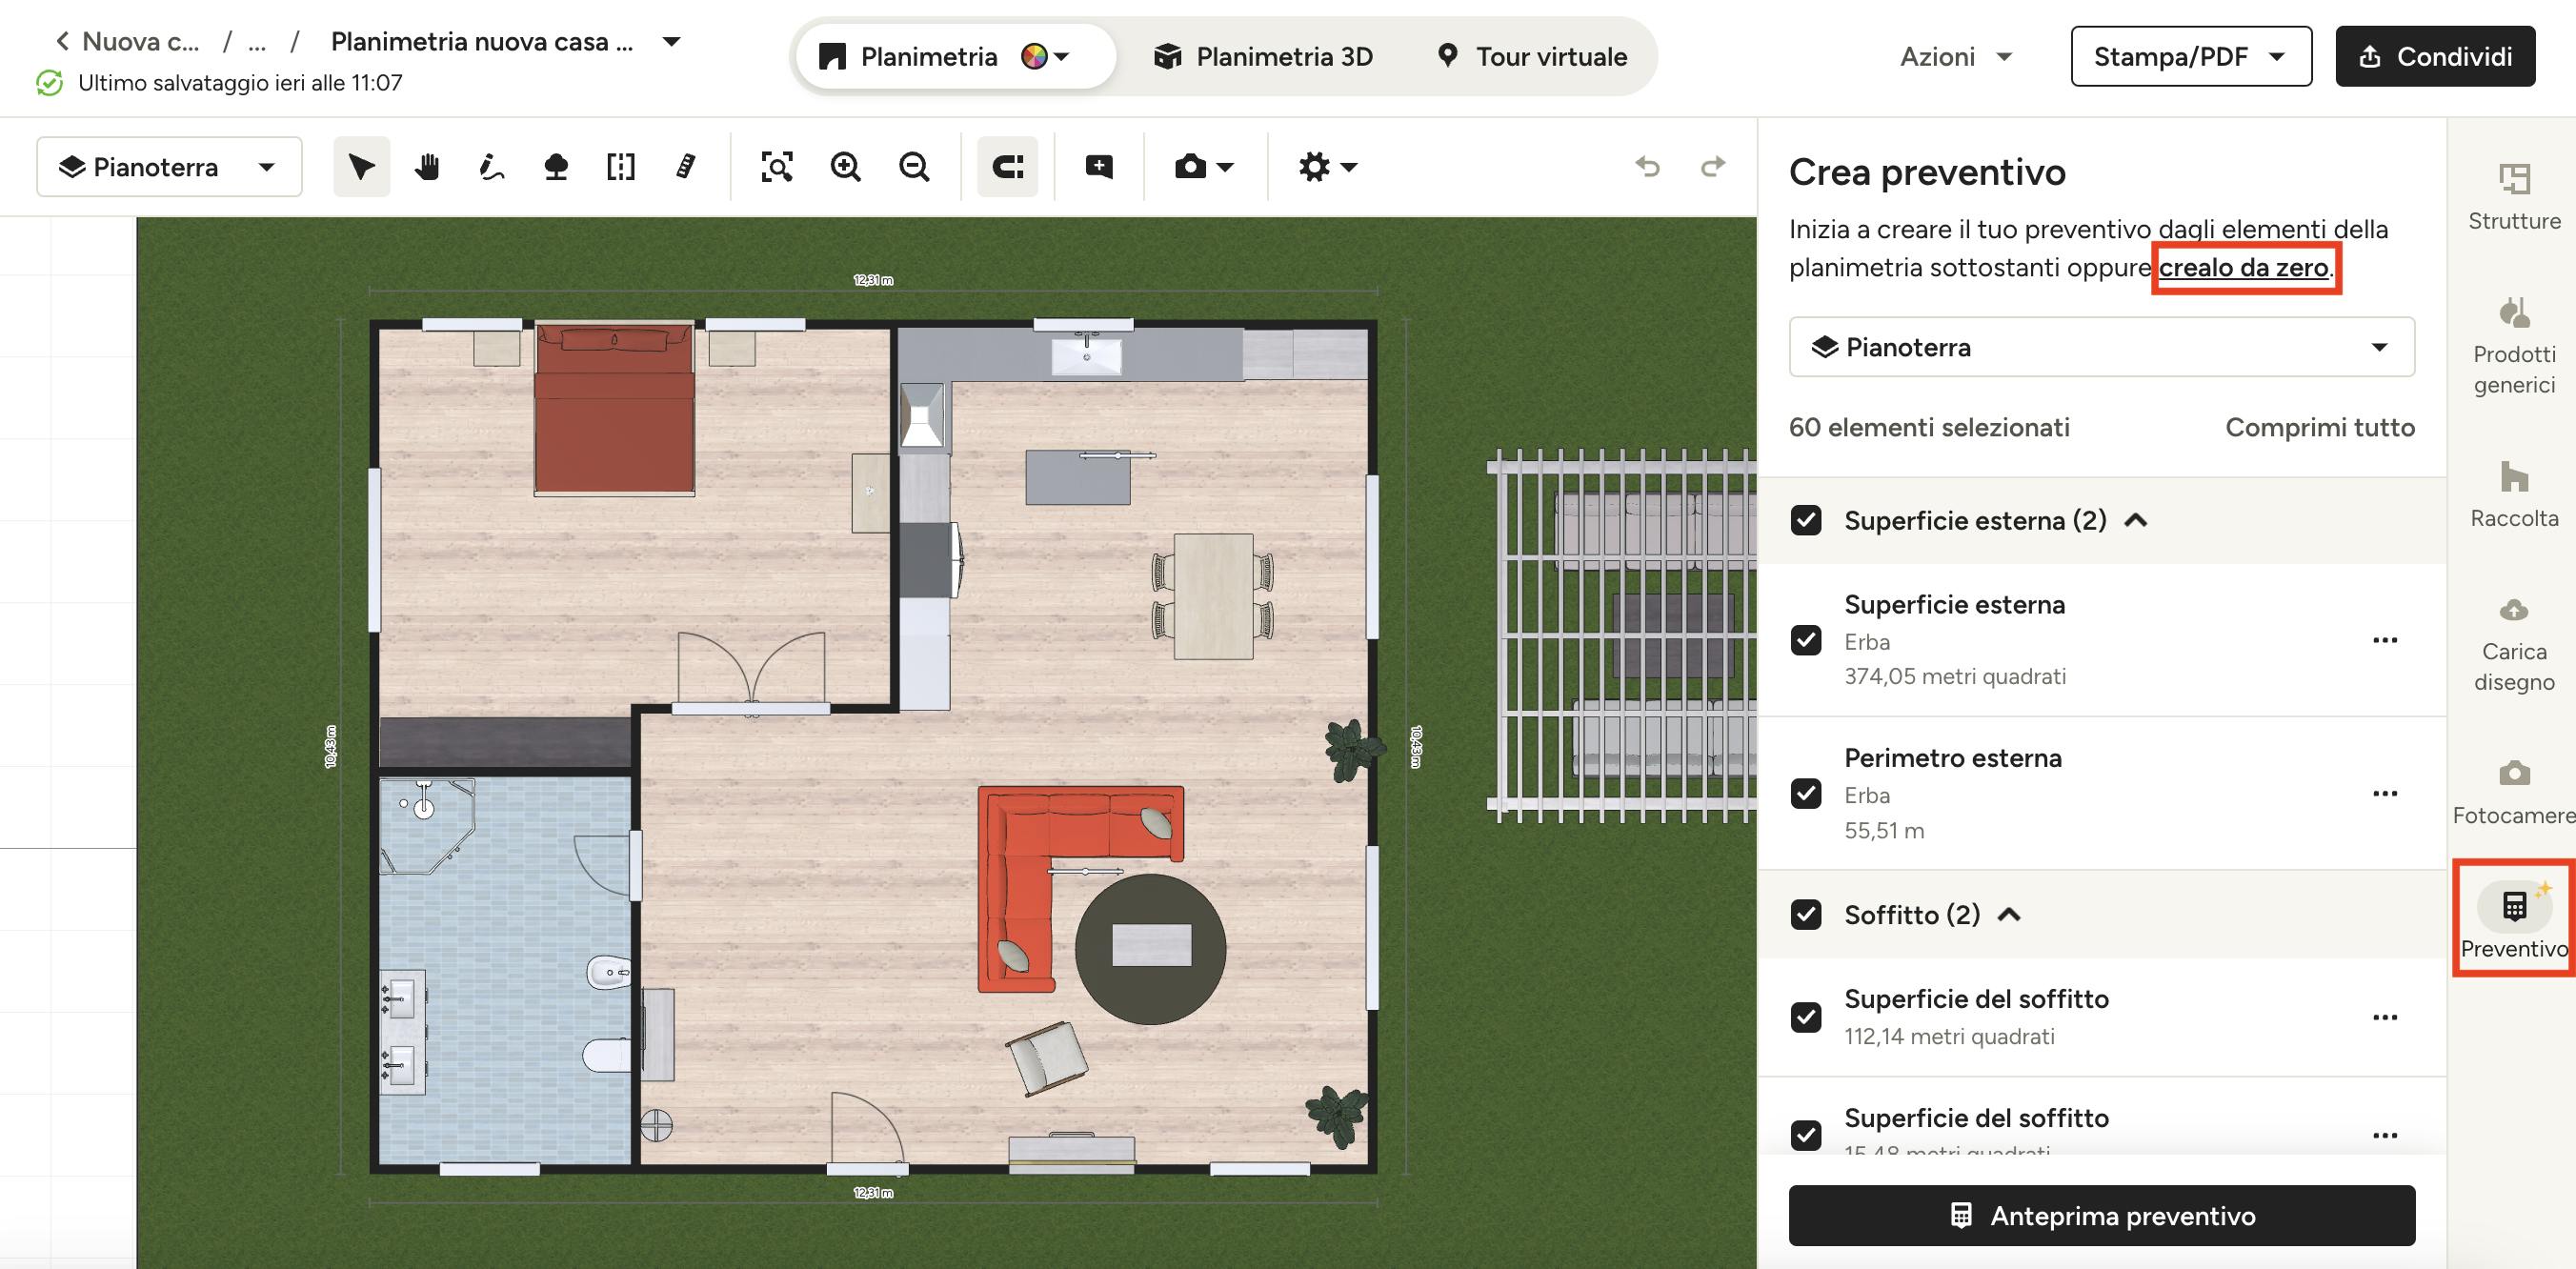Collapse the Soffitto (2) section chevron
This screenshot has height=1269, width=2576.
point(2009,914)
